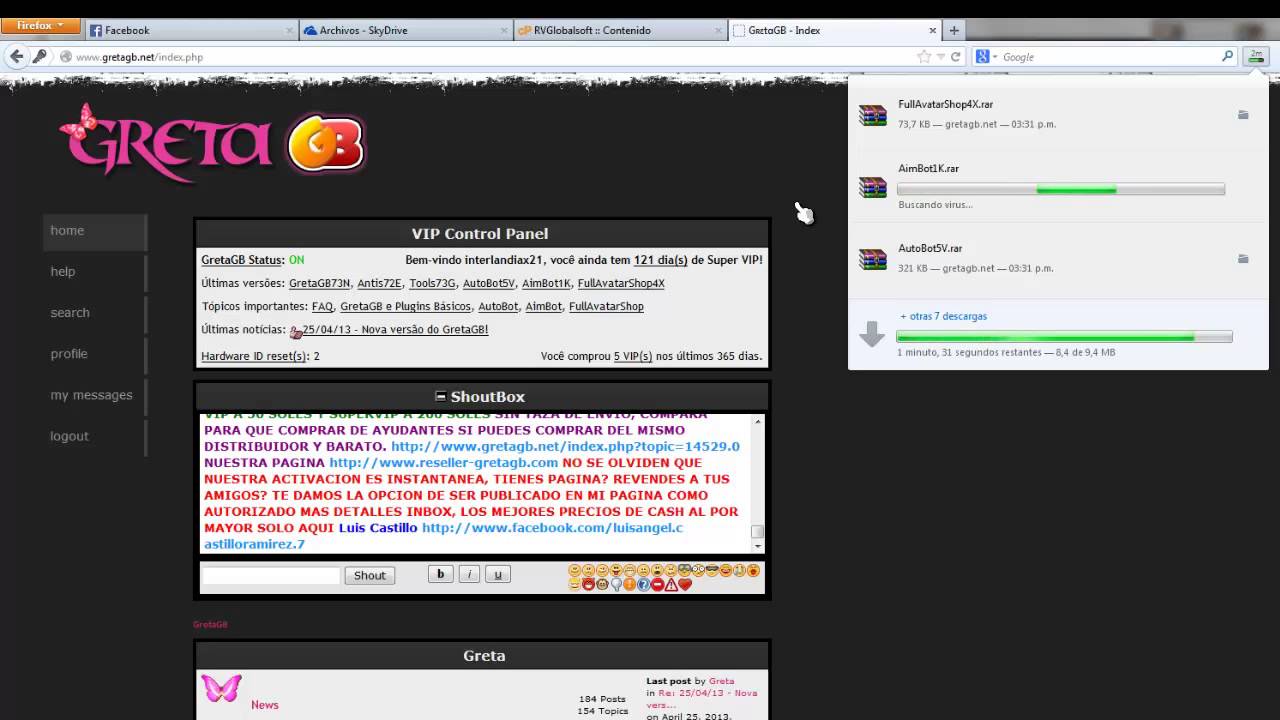Show the other 7 downloads
The height and width of the screenshot is (720, 1280).
click(943, 316)
